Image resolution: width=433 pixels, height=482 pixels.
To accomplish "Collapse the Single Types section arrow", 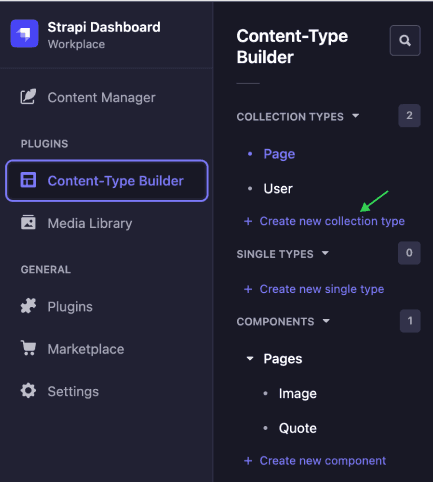I will click(325, 253).
